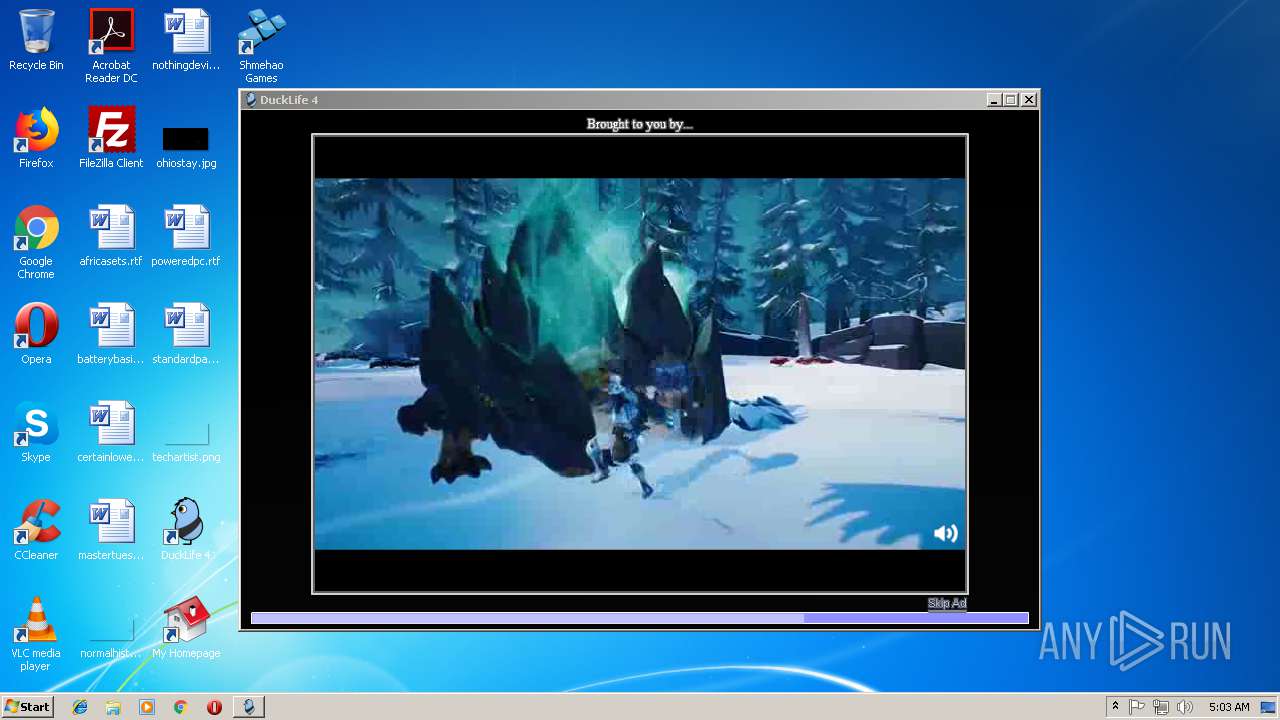Launch VLC media player shortcut

[36, 634]
